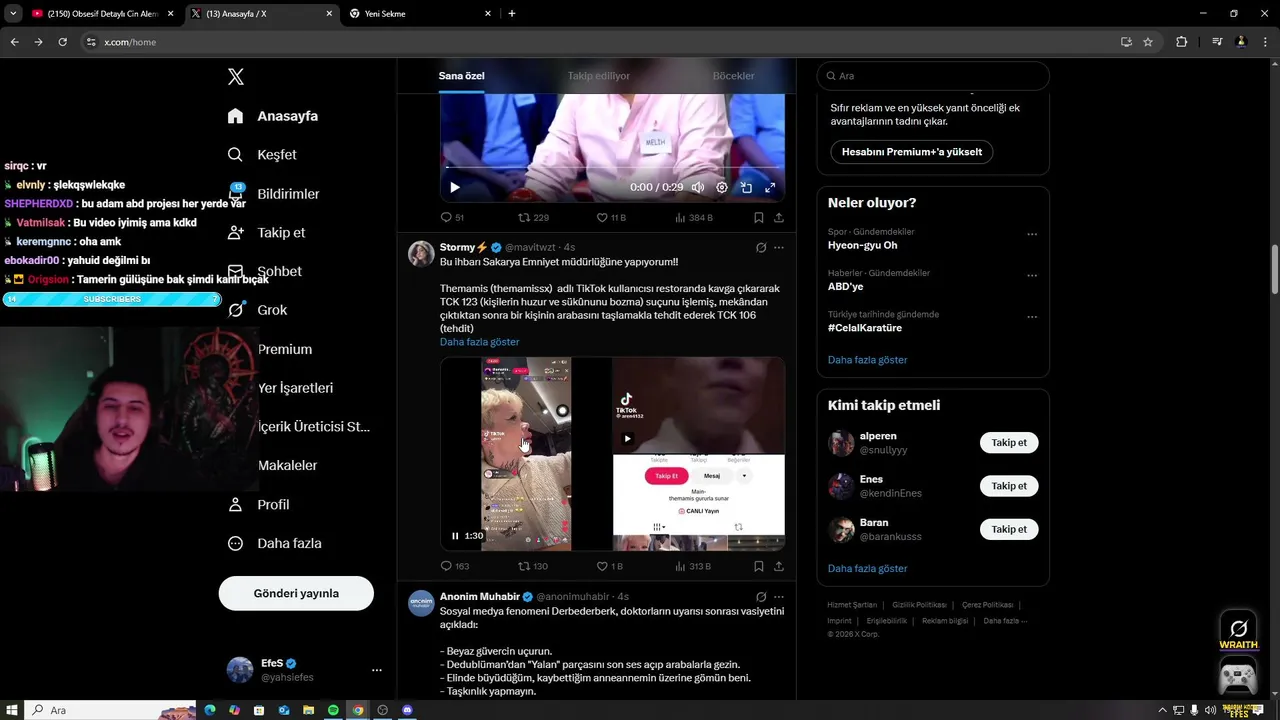Open Profil page
Screen dimensions: 1280x720
pos(258,504)
